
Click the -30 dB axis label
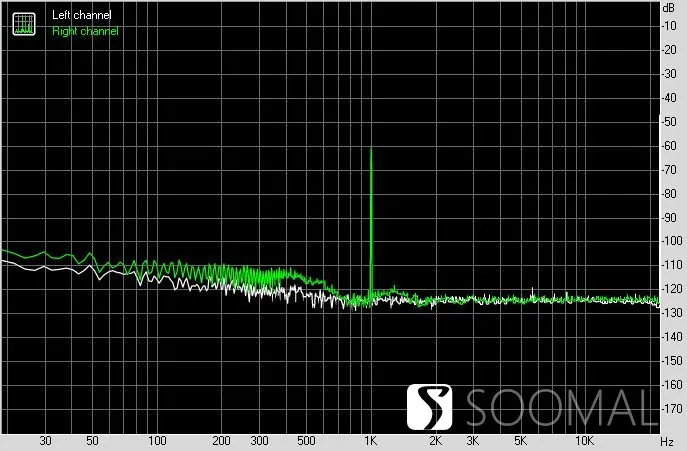[670, 74]
